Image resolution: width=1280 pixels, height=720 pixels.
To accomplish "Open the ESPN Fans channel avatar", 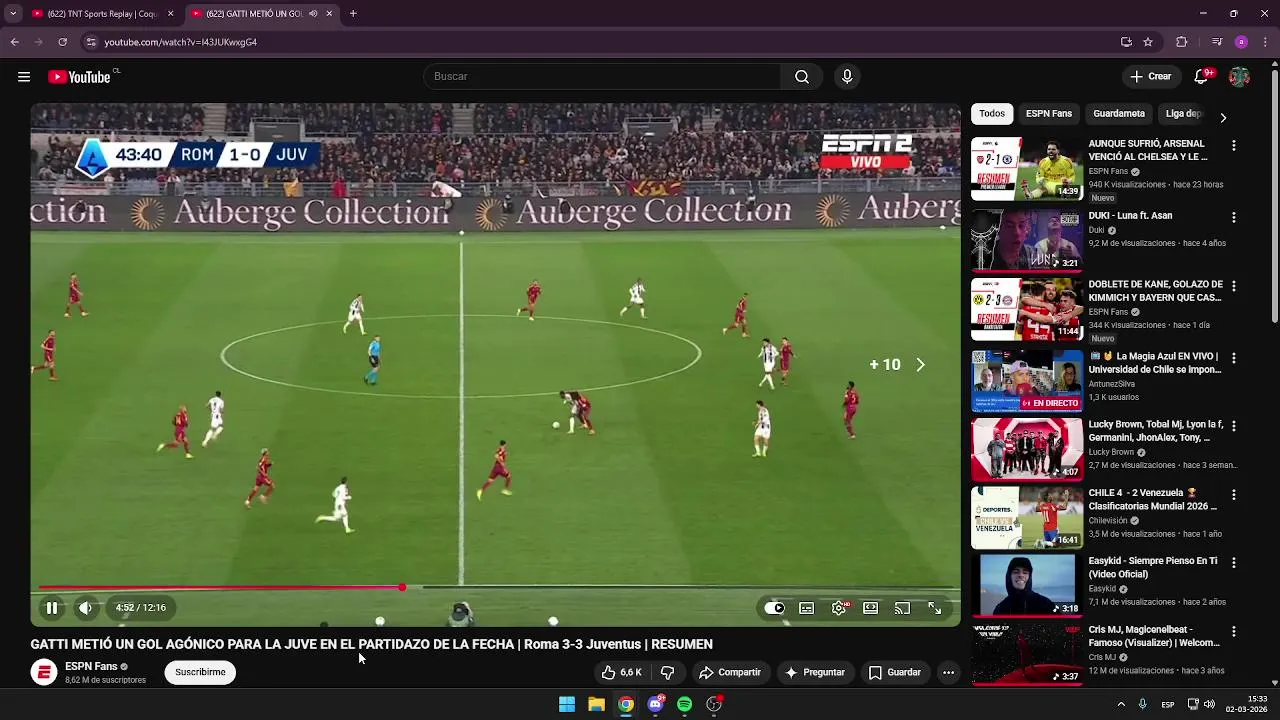I will 44,672.
